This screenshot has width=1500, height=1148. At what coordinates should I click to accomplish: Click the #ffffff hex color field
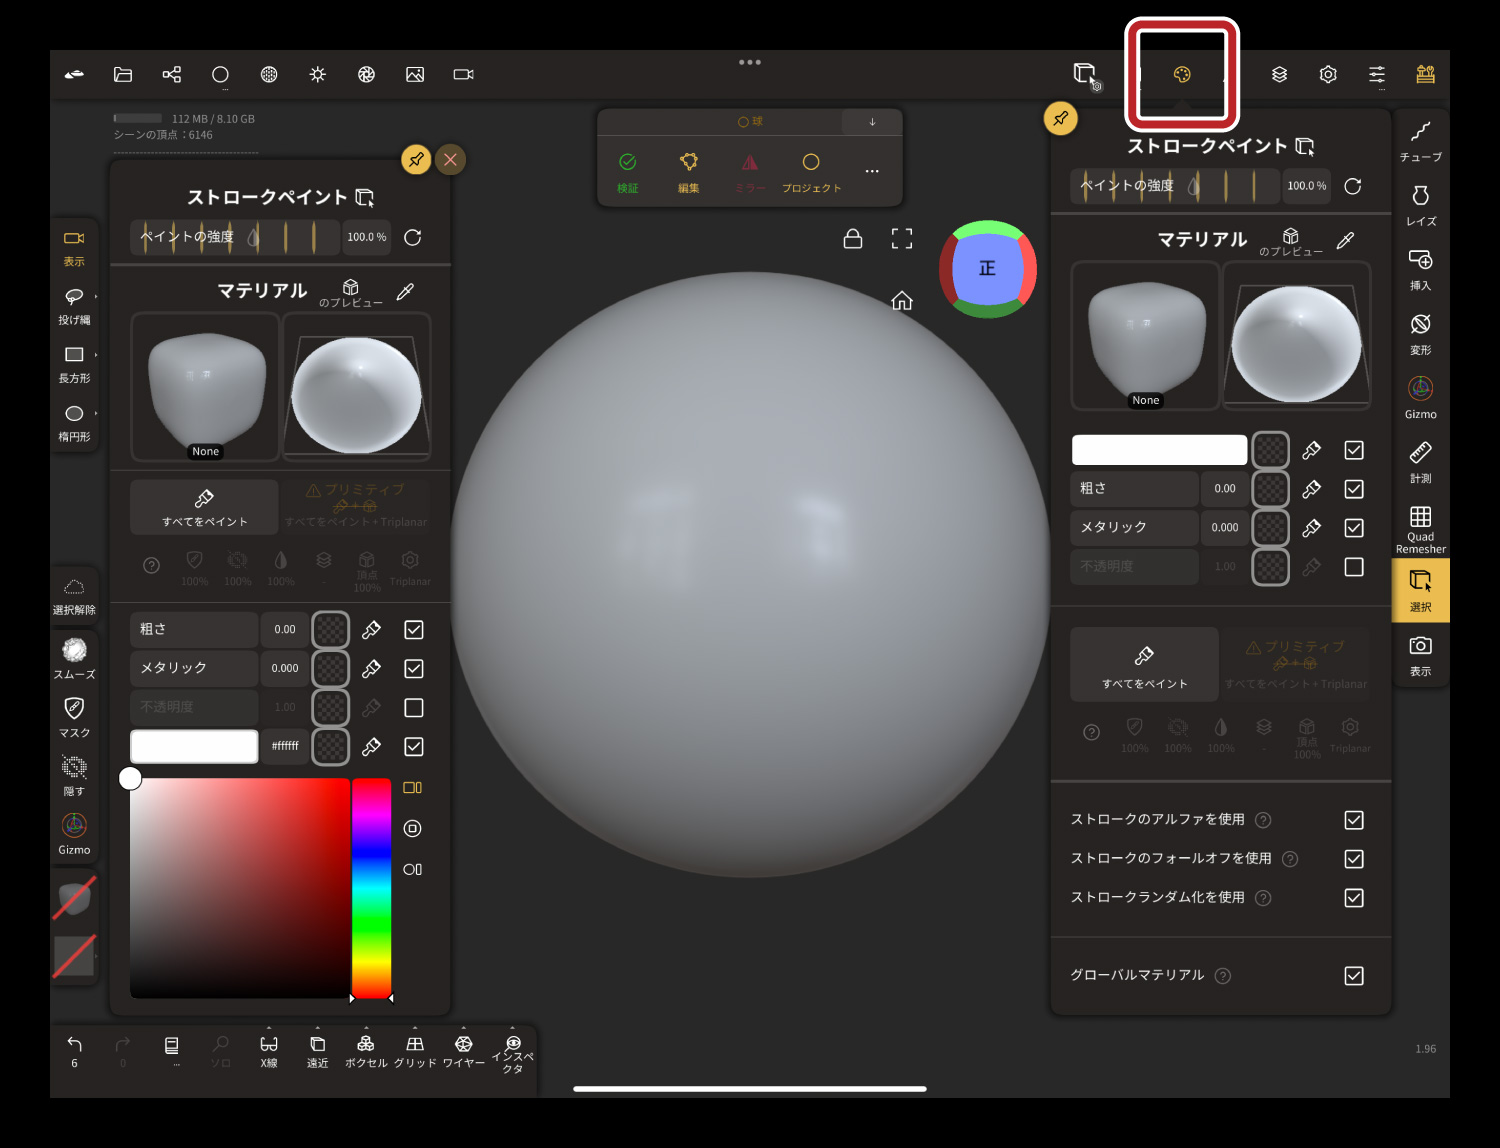pyautogui.click(x=285, y=746)
